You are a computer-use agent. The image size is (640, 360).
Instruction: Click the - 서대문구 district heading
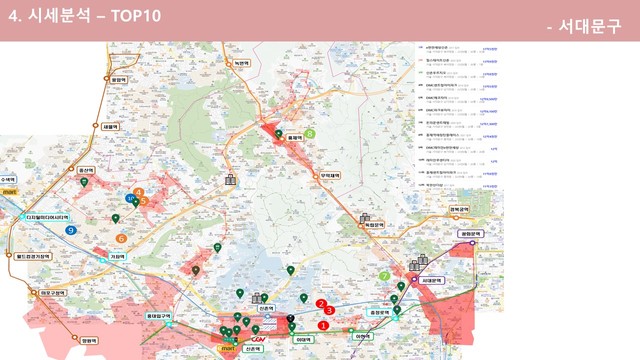coord(584,27)
